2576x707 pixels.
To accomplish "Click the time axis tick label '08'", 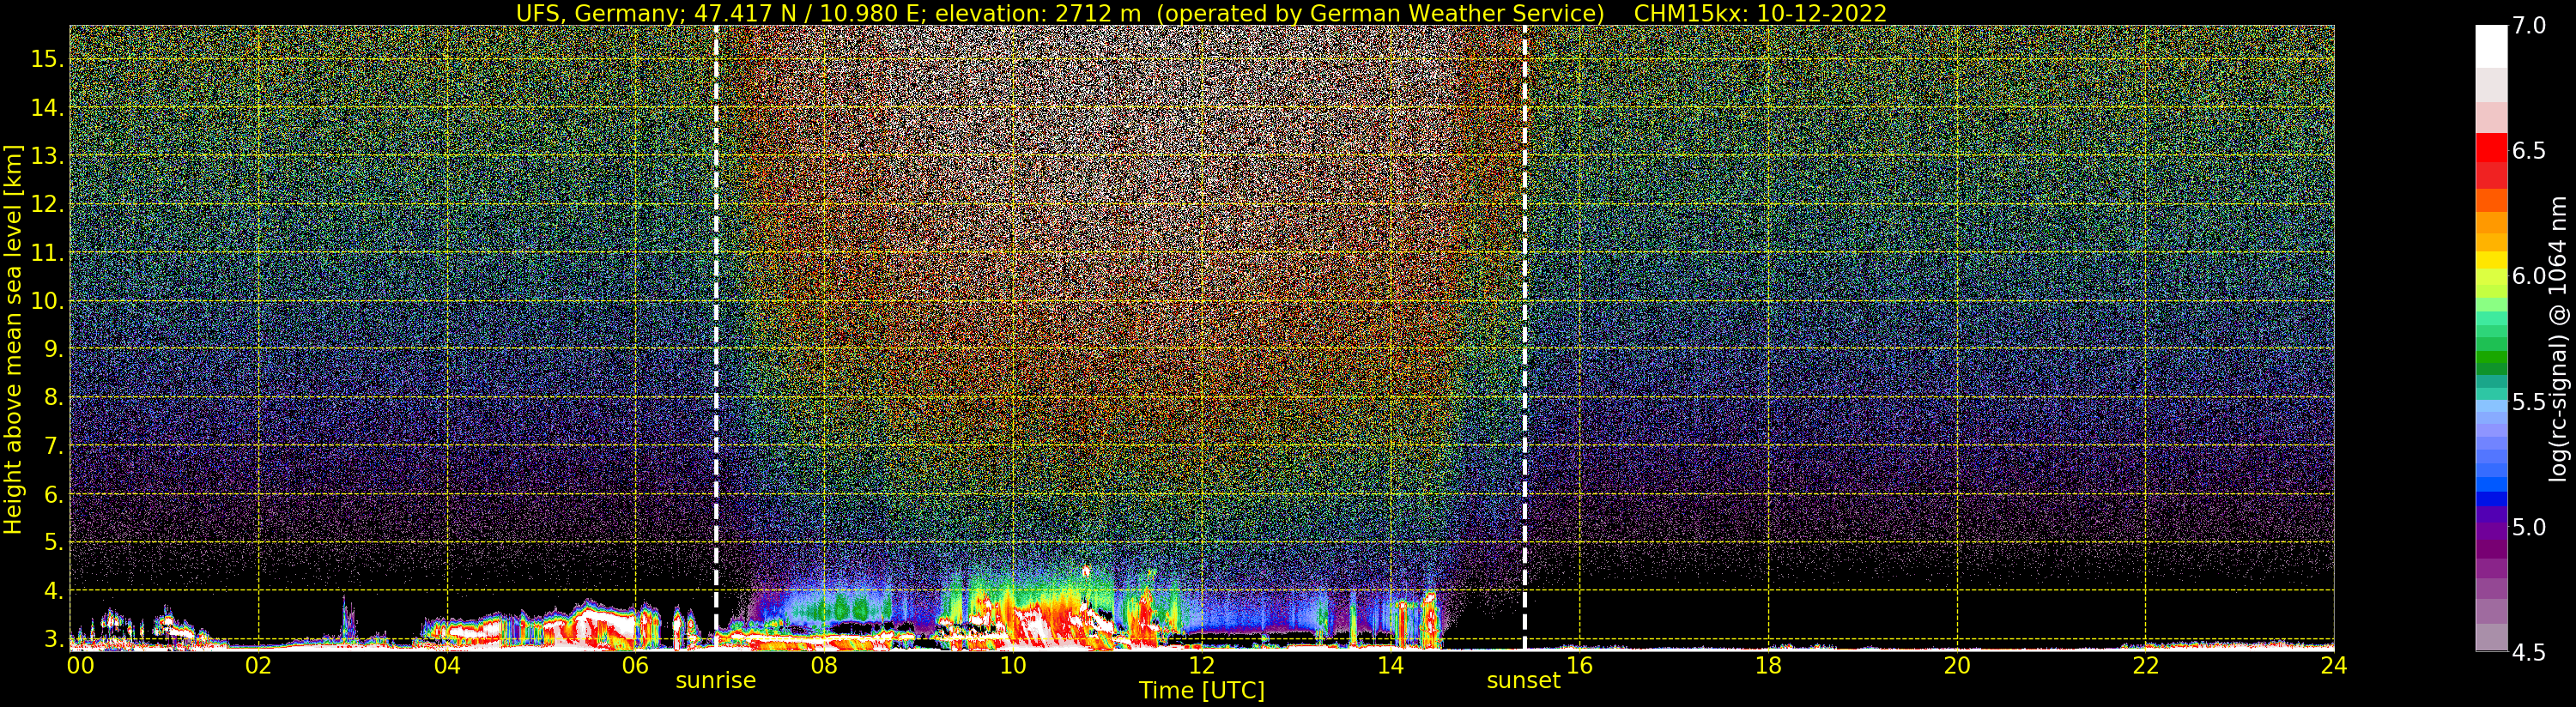I will pyautogui.click(x=824, y=666).
